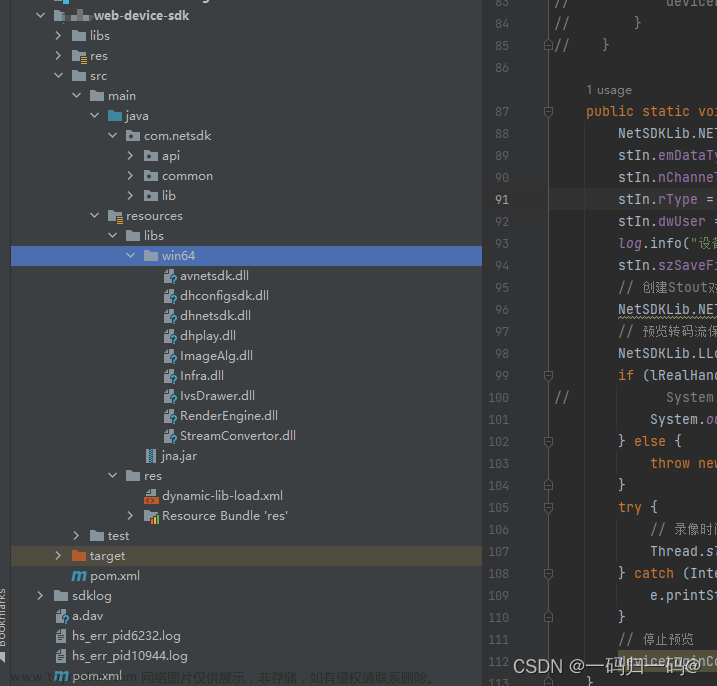Expand the lib package
Screen dimensions: 717x686
130,196
